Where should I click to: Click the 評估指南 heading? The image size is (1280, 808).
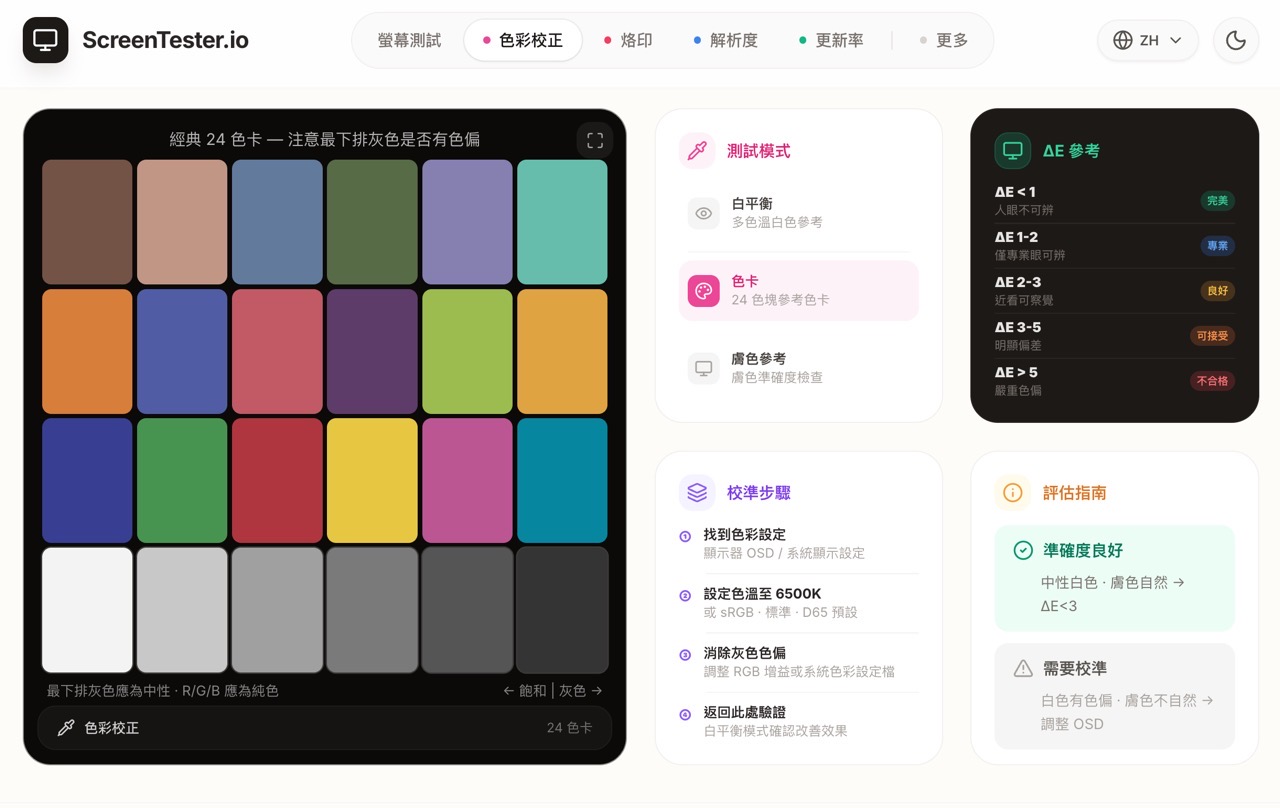1074,493
